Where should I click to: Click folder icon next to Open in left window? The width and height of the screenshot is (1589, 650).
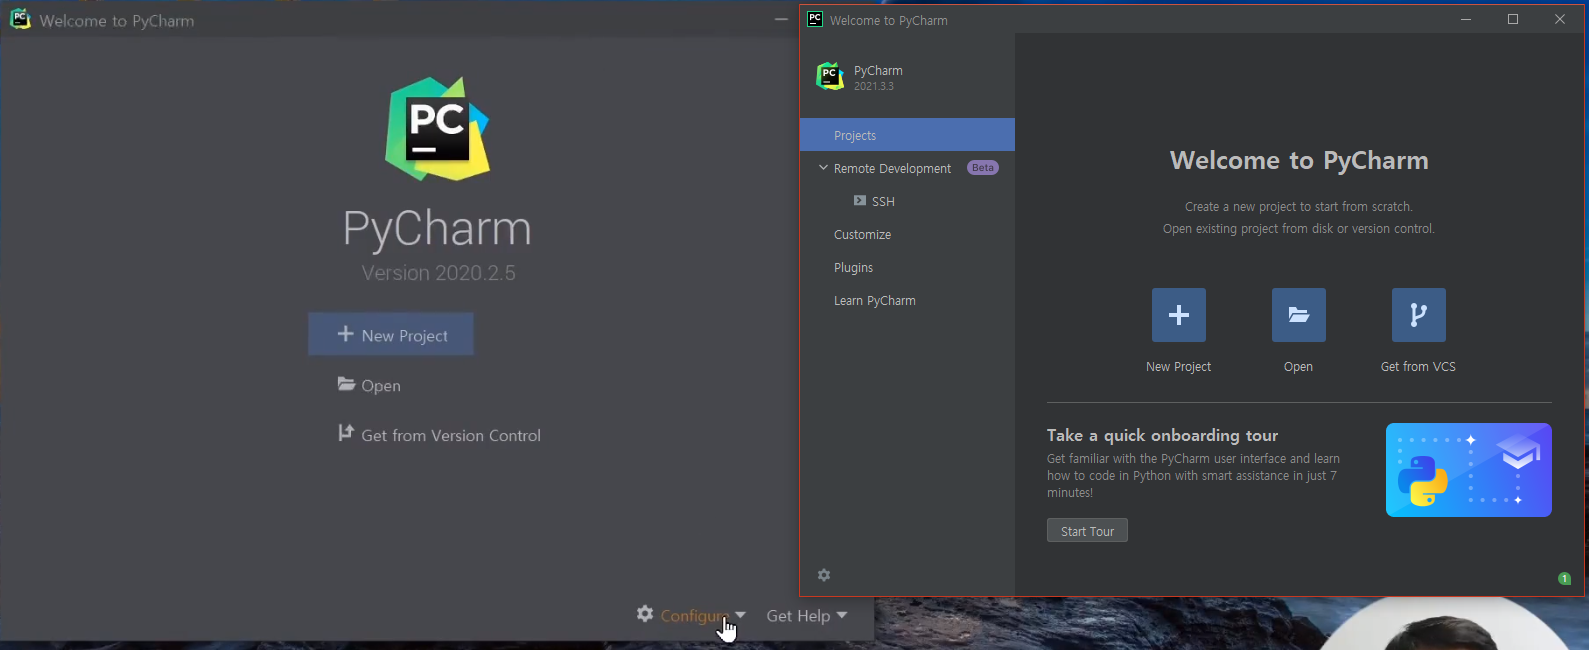(x=346, y=384)
